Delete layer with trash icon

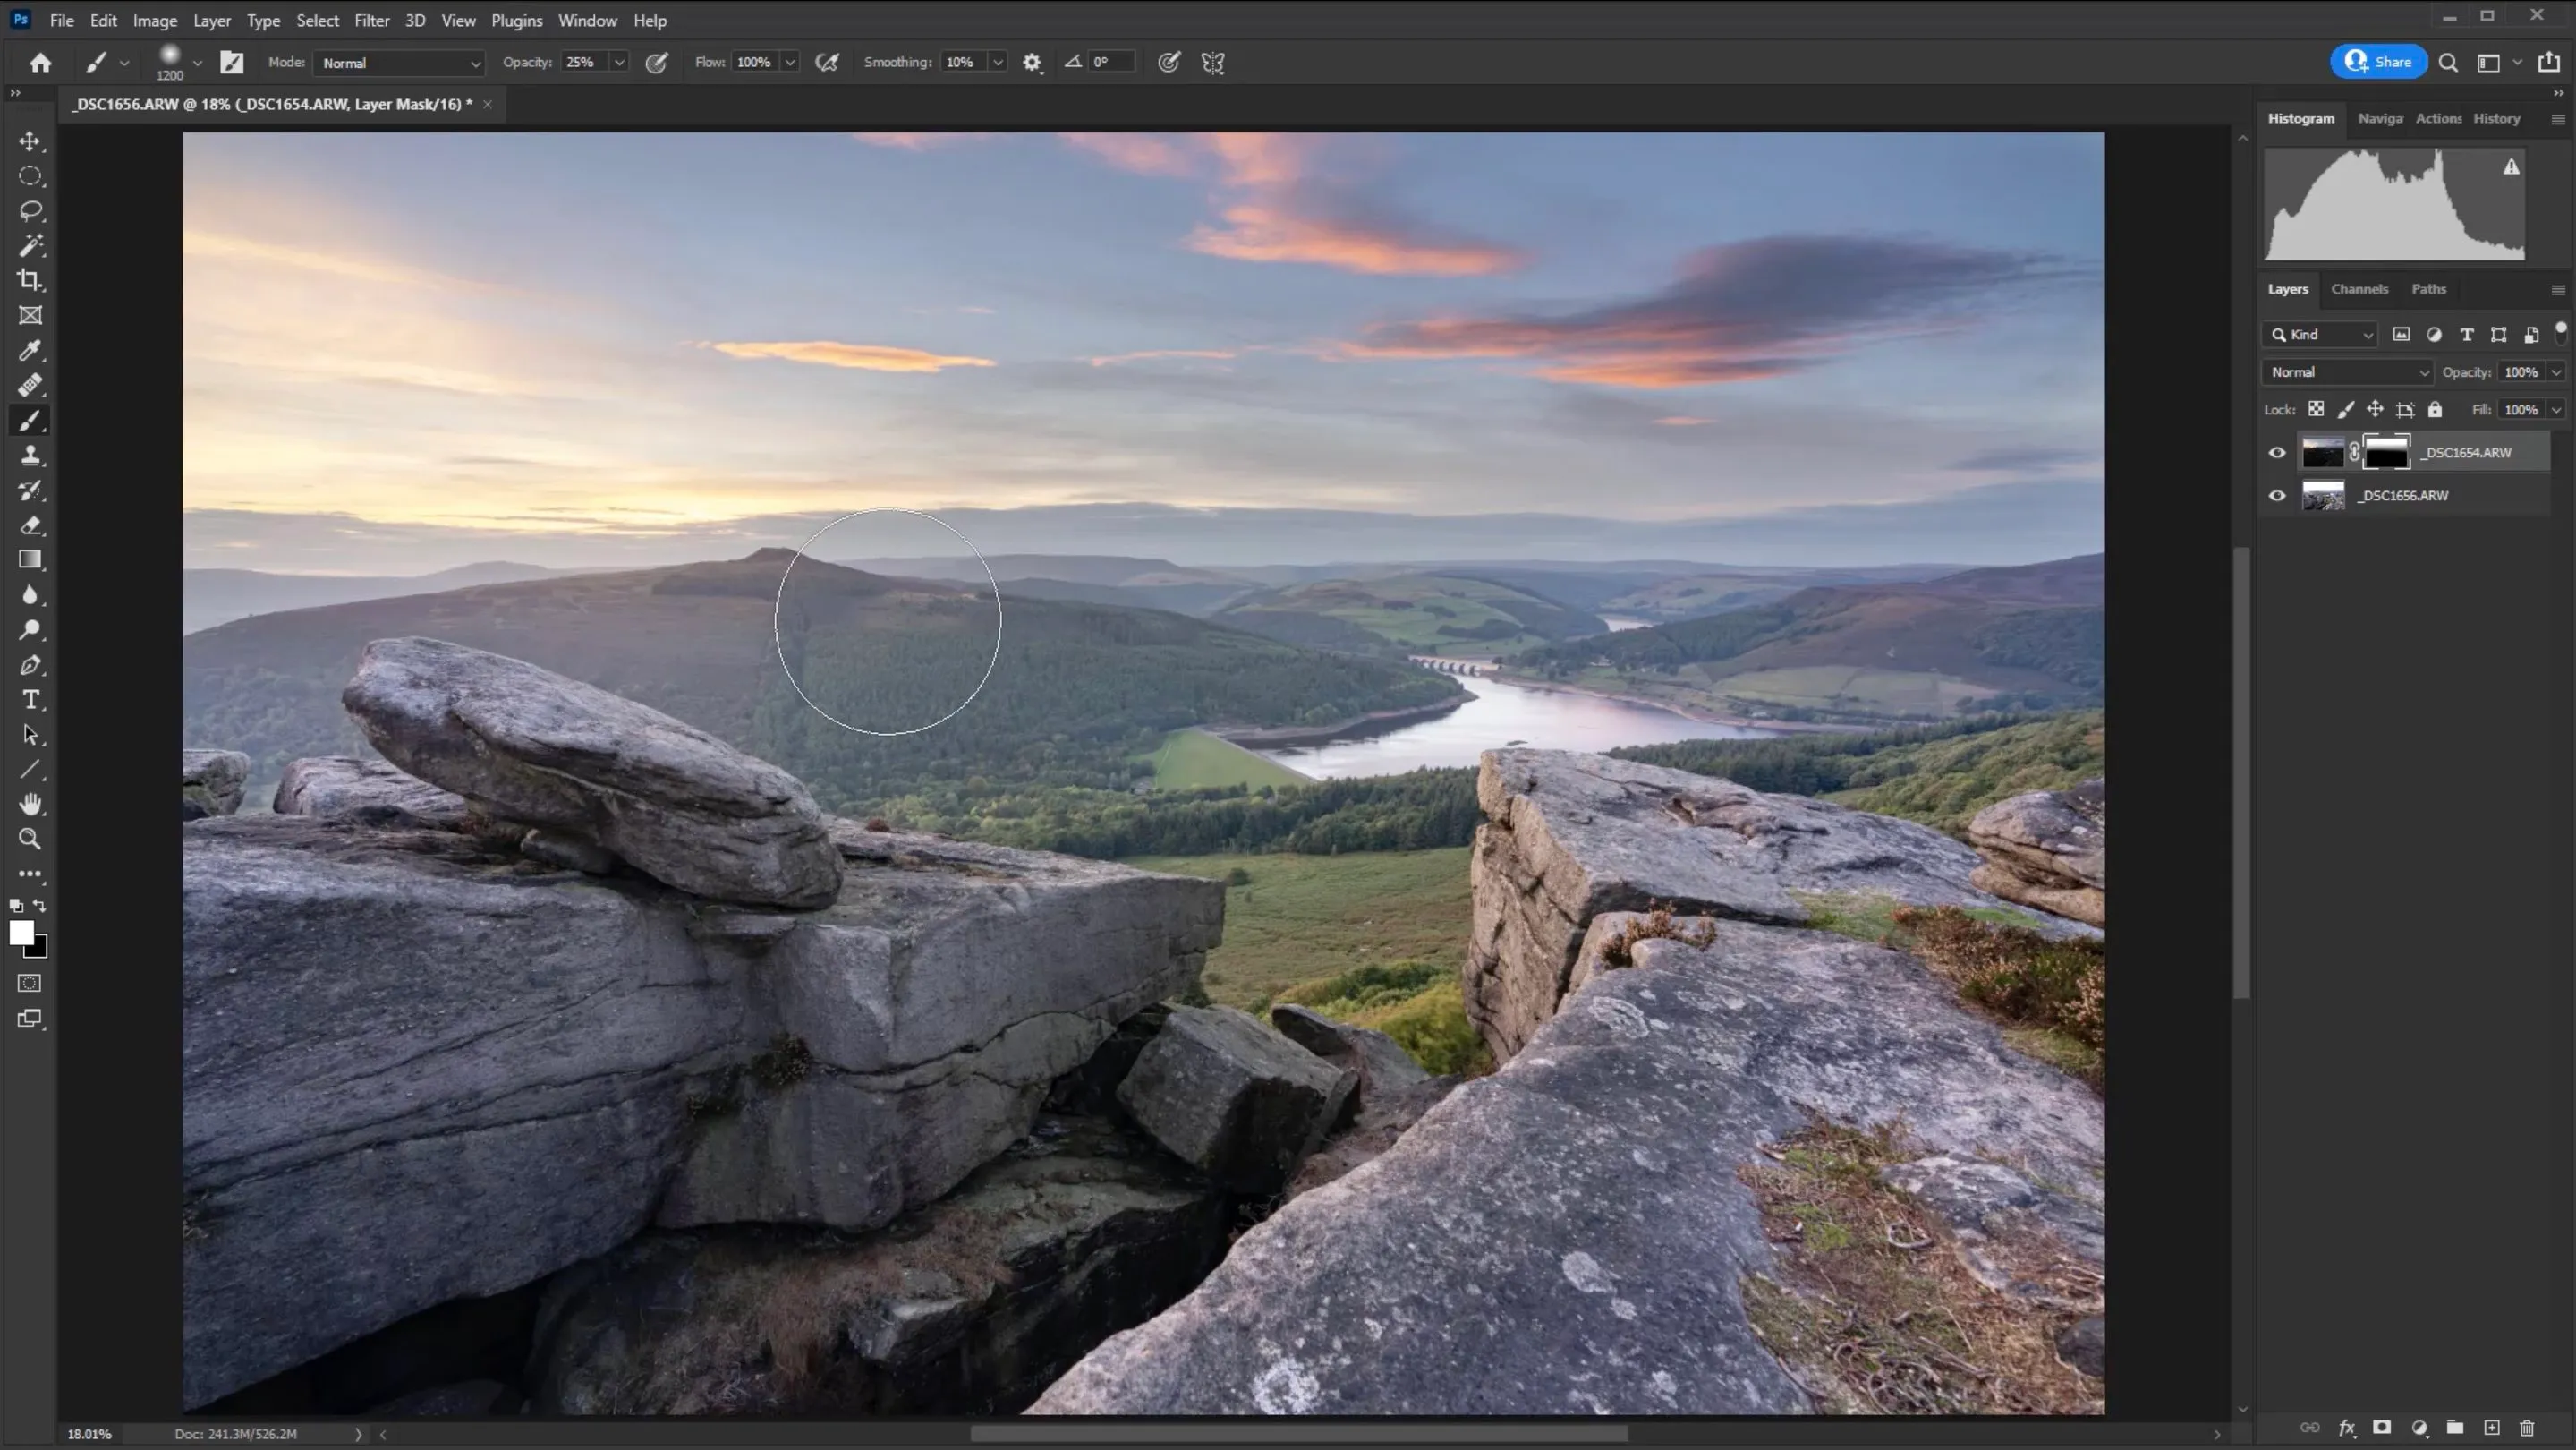[x=2527, y=1428]
